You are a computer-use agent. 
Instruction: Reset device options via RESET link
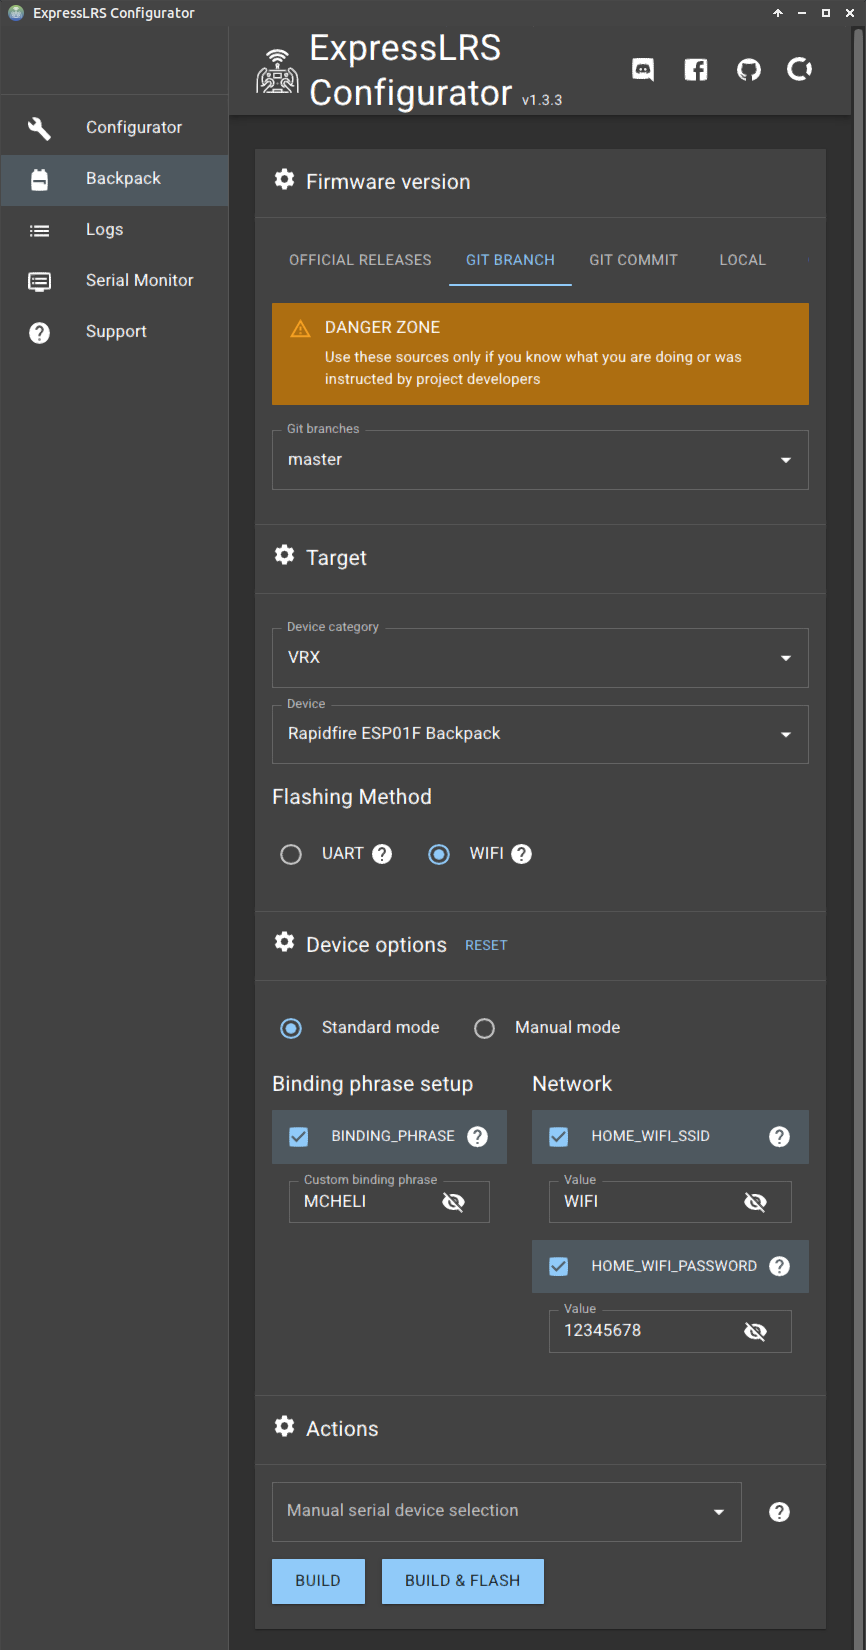[486, 946]
